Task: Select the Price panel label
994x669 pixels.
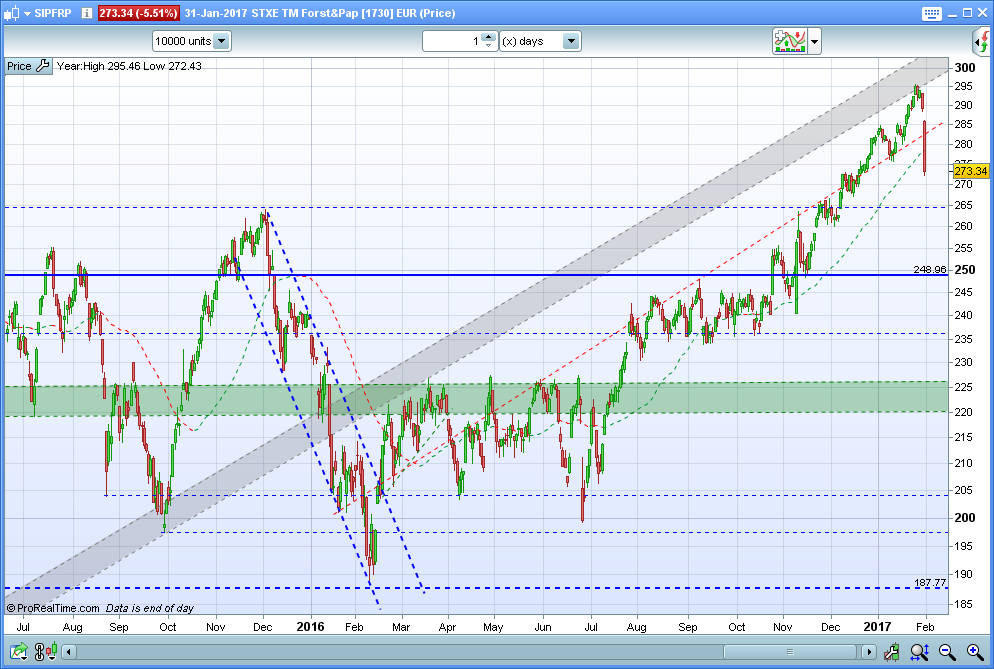Action: [x=19, y=66]
